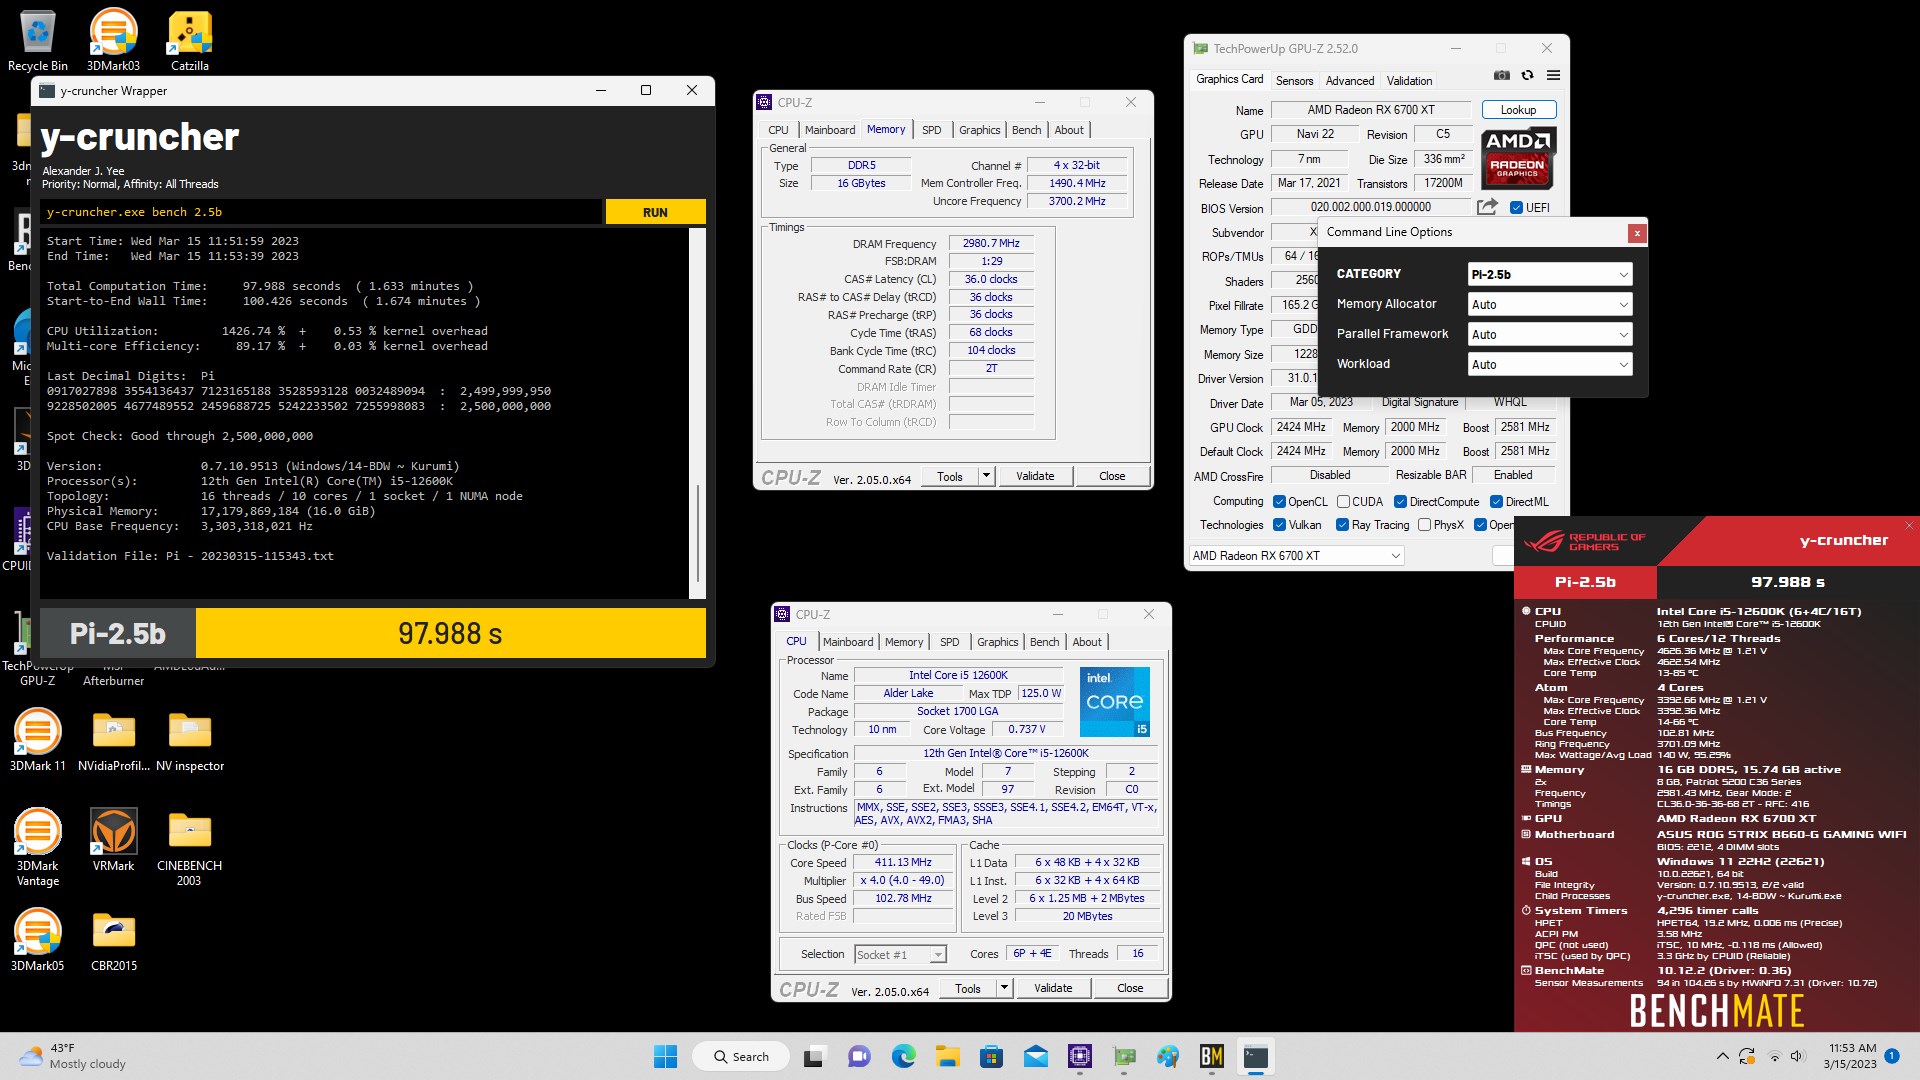Viewport: 1920px width, 1080px height.
Task: Click the y-cruncher command input field
Action: click(322, 212)
